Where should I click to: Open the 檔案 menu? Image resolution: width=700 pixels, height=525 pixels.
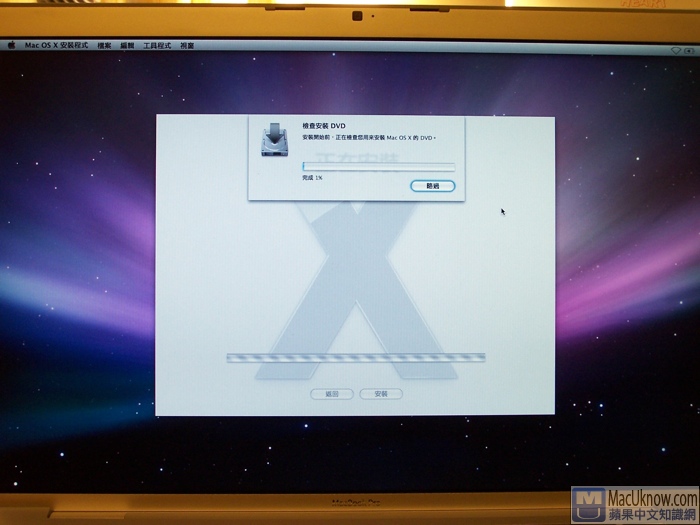click(x=104, y=46)
